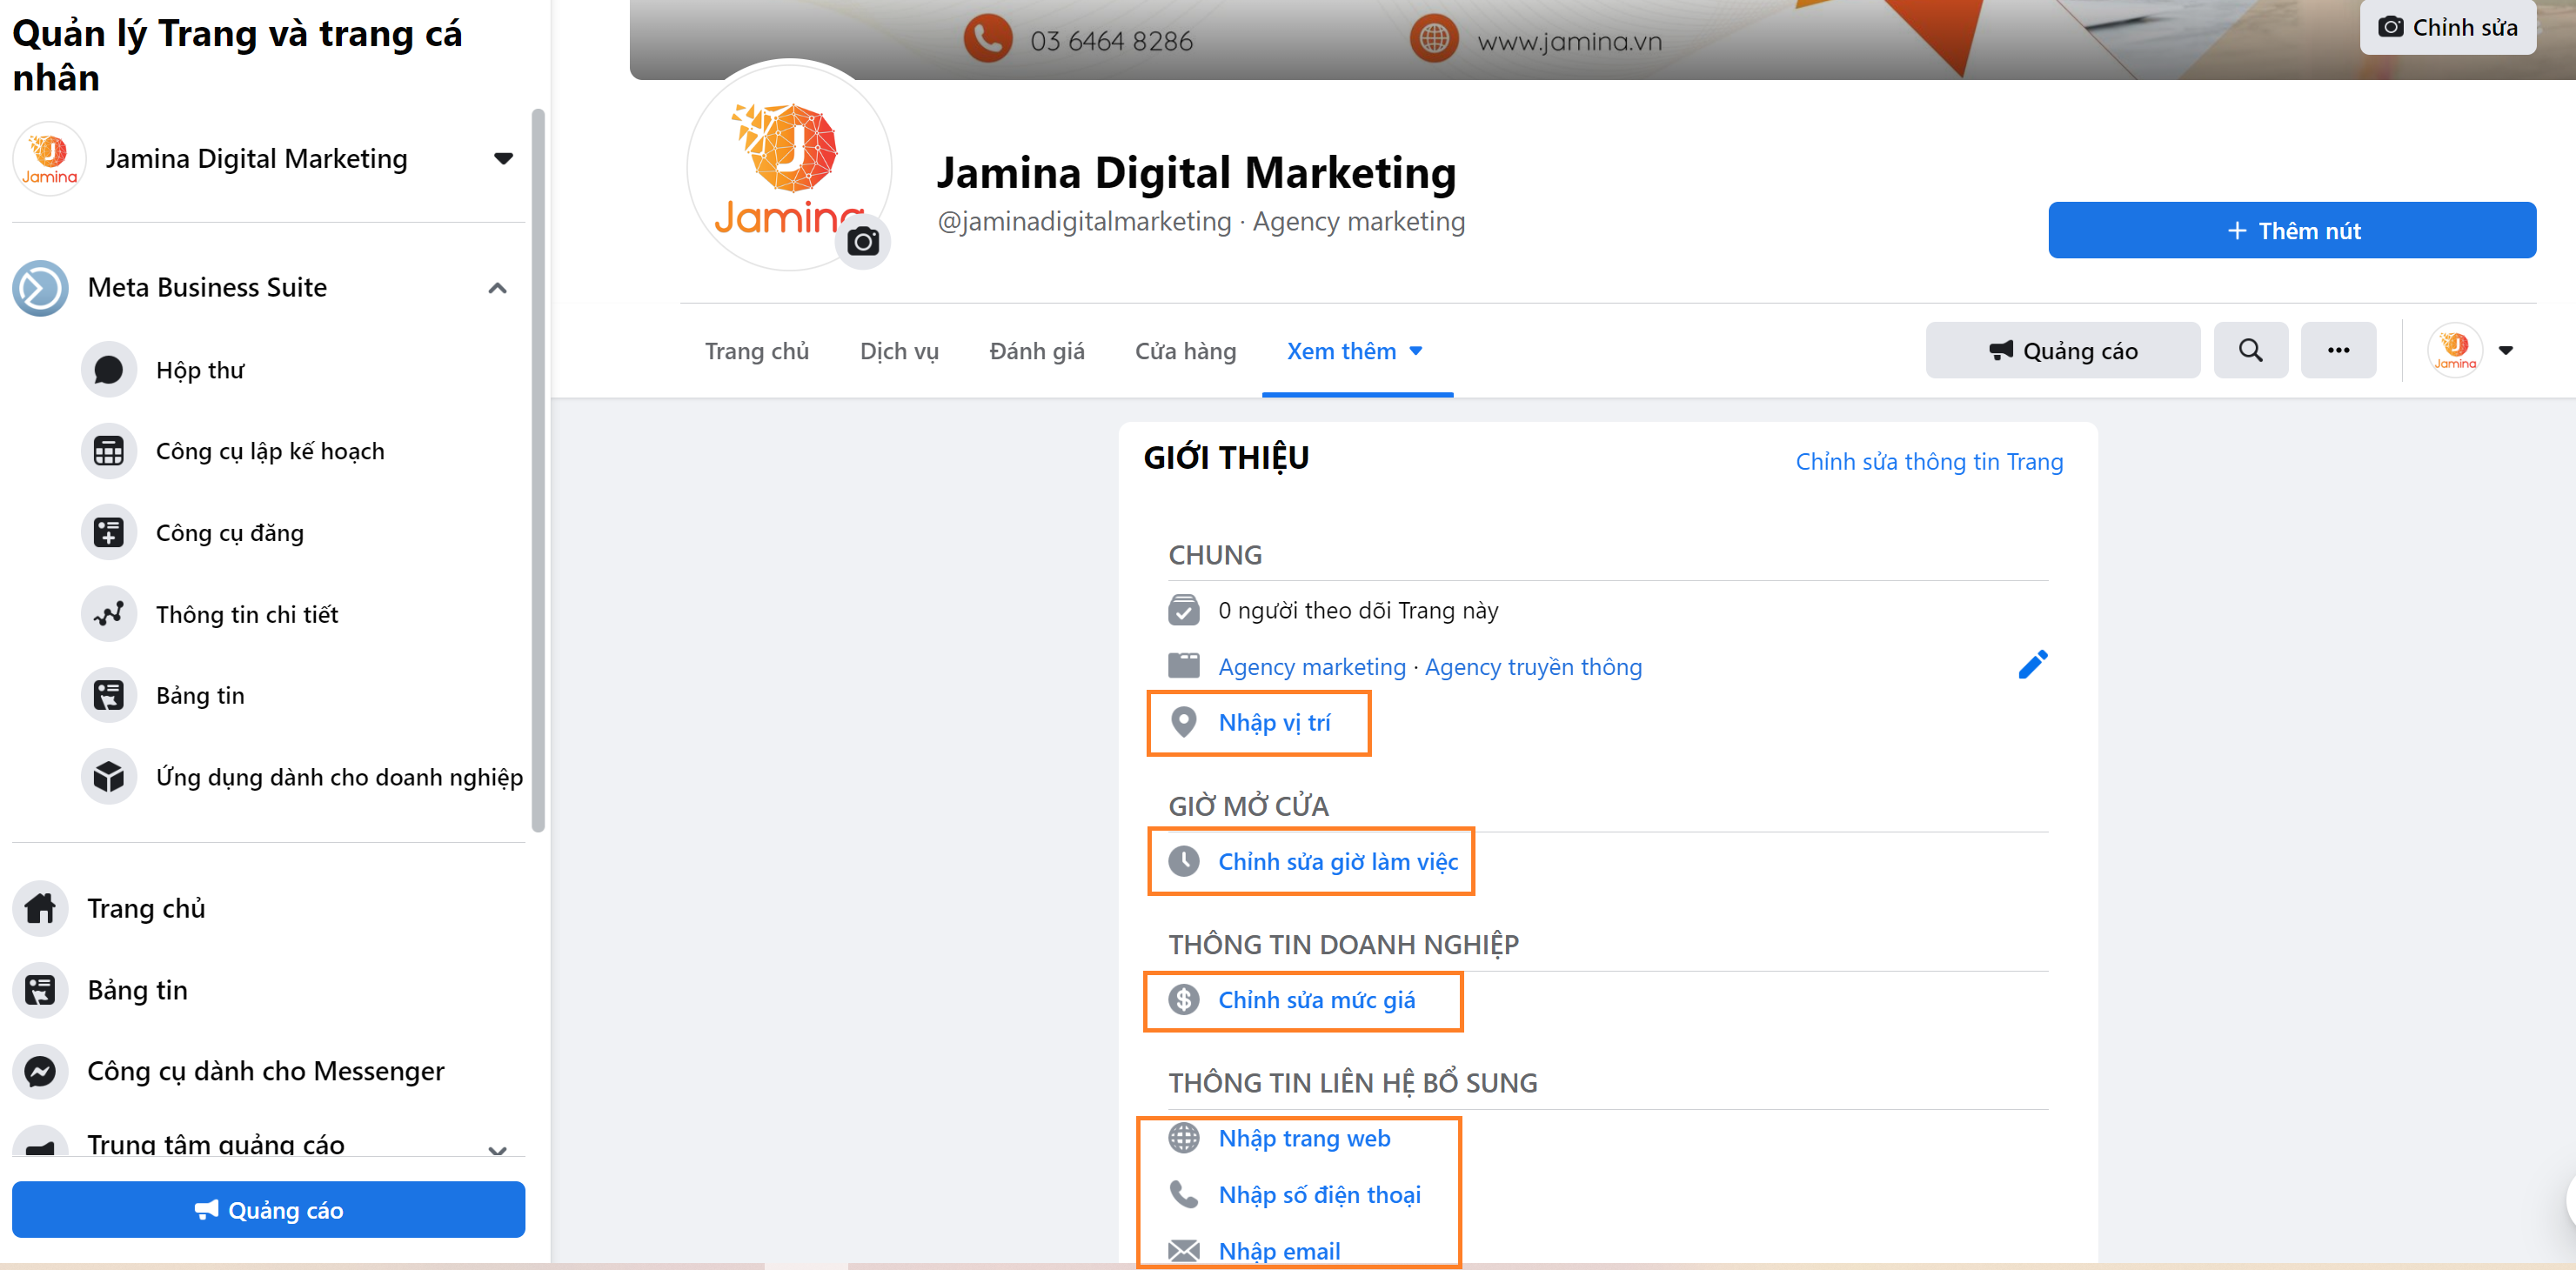Open Công cụ lập kế hoạch planner
This screenshot has height=1270, width=2576.
269,451
